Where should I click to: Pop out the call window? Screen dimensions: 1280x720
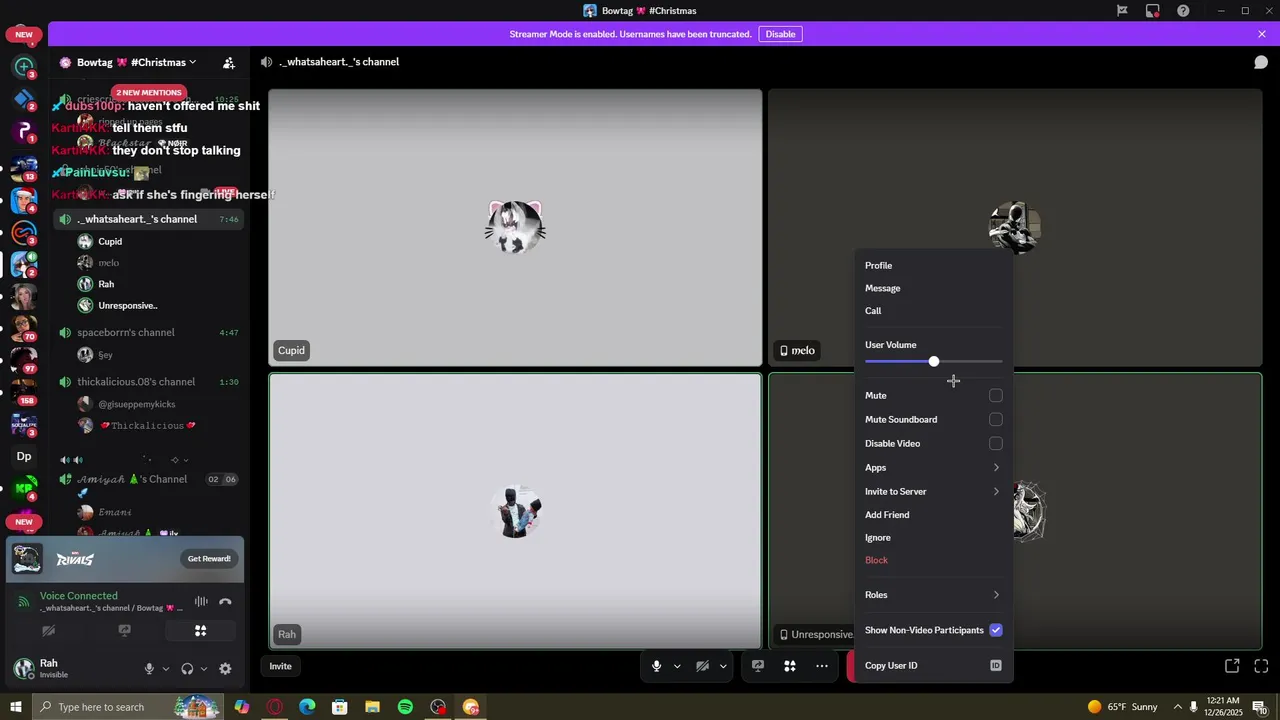(1232, 666)
